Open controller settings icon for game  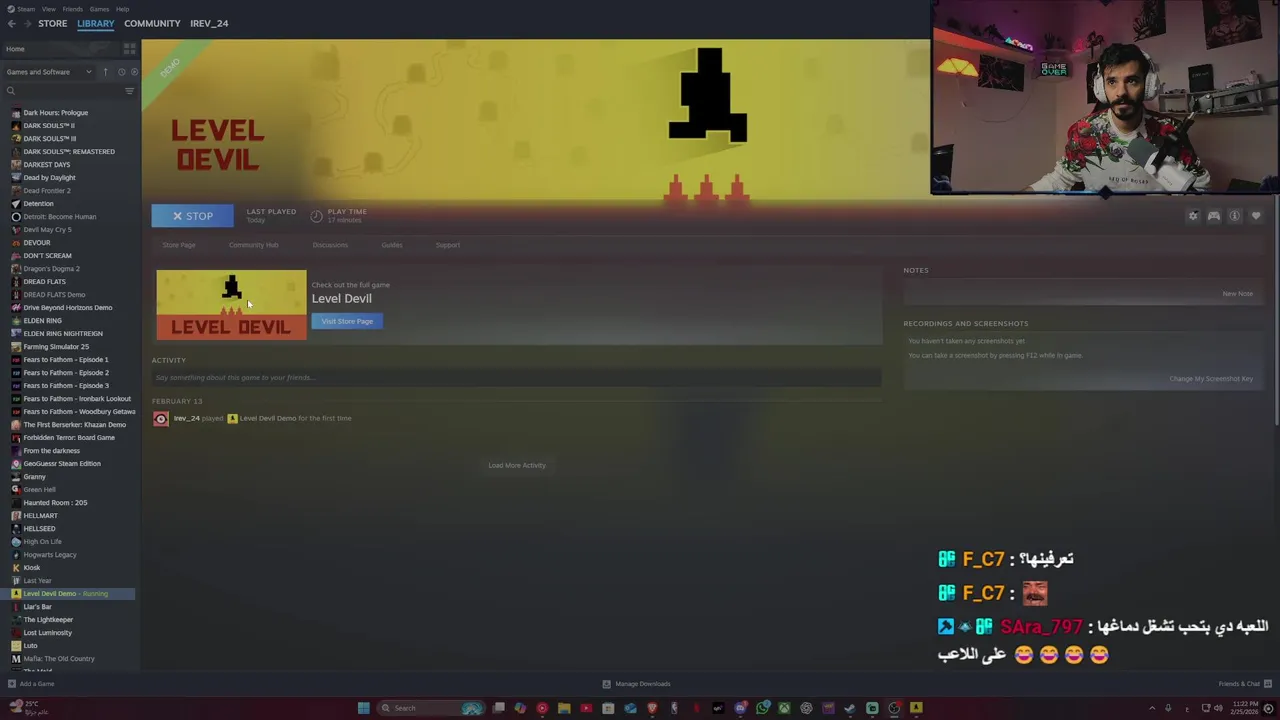[1213, 216]
